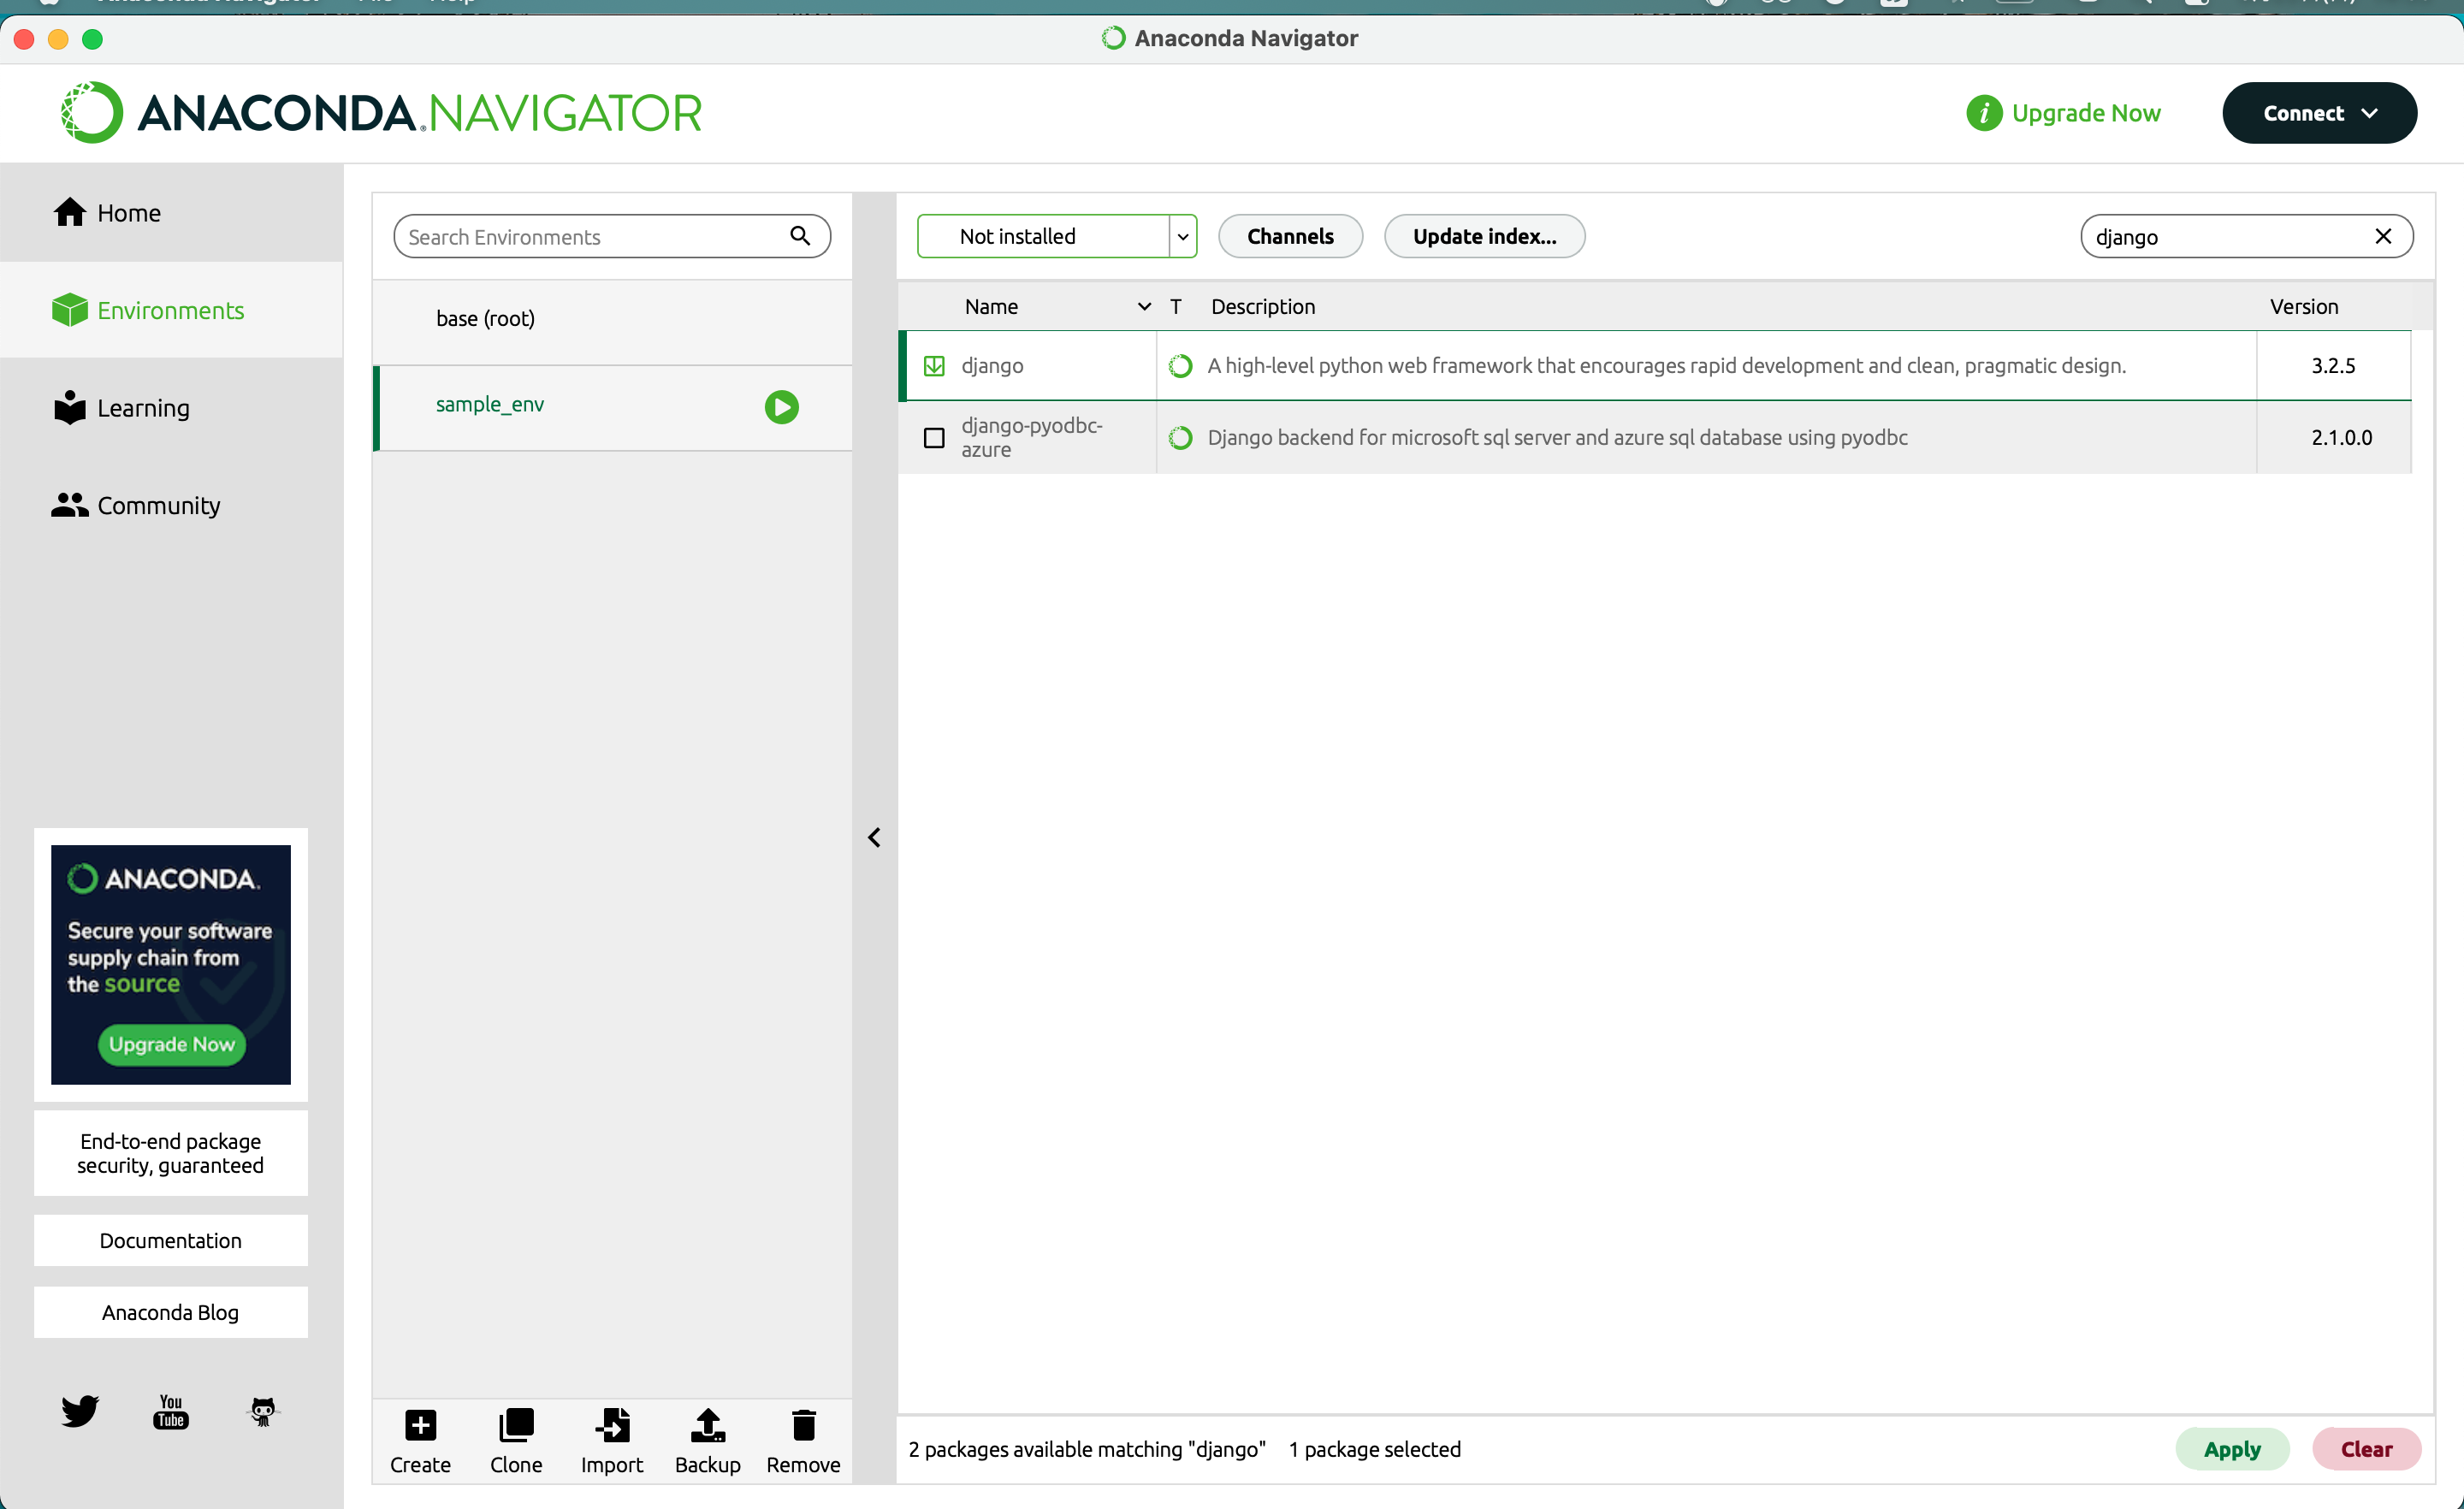
Task: Clear the django package search with X
Action: [2383, 236]
